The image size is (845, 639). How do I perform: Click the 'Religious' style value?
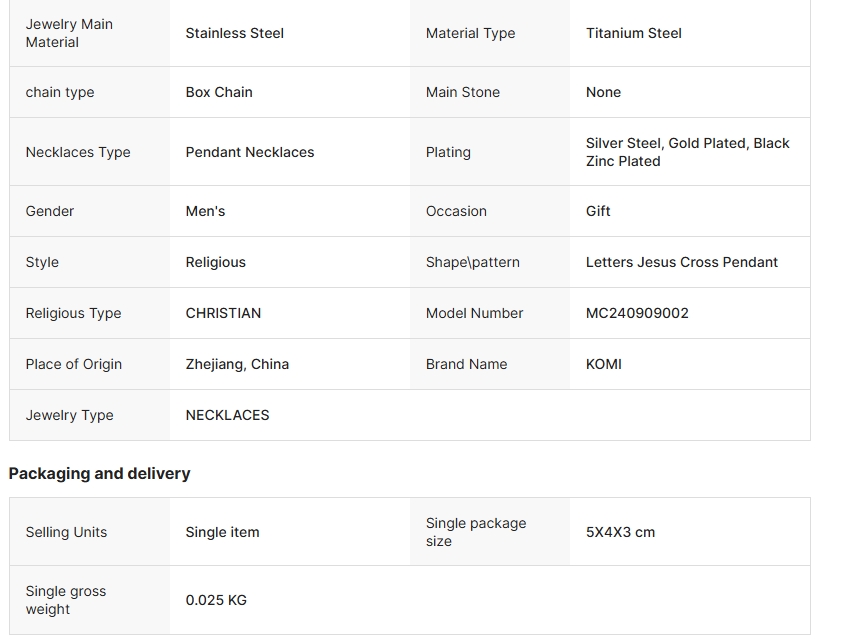pos(215,262)
